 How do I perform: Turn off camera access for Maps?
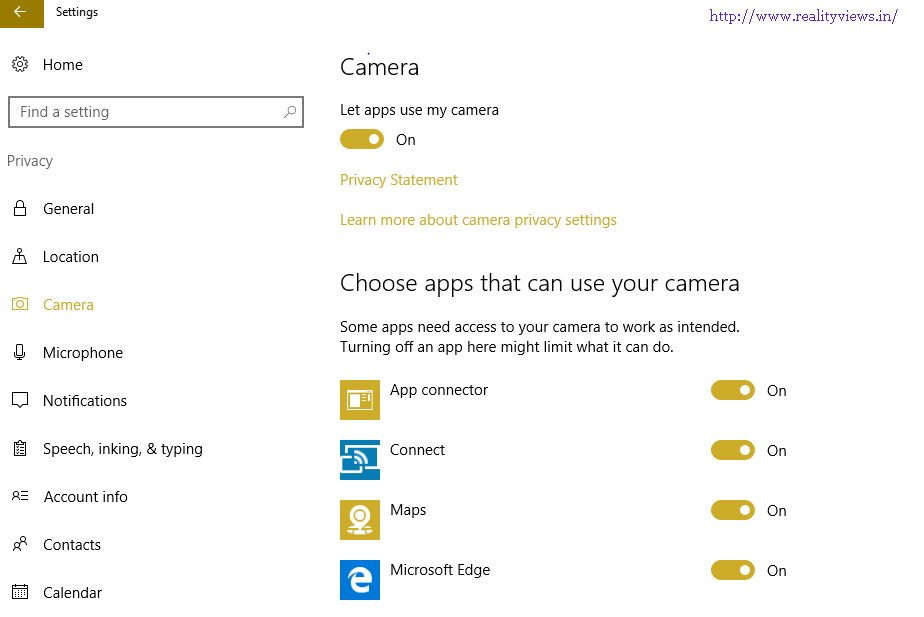tap(733, 510)
